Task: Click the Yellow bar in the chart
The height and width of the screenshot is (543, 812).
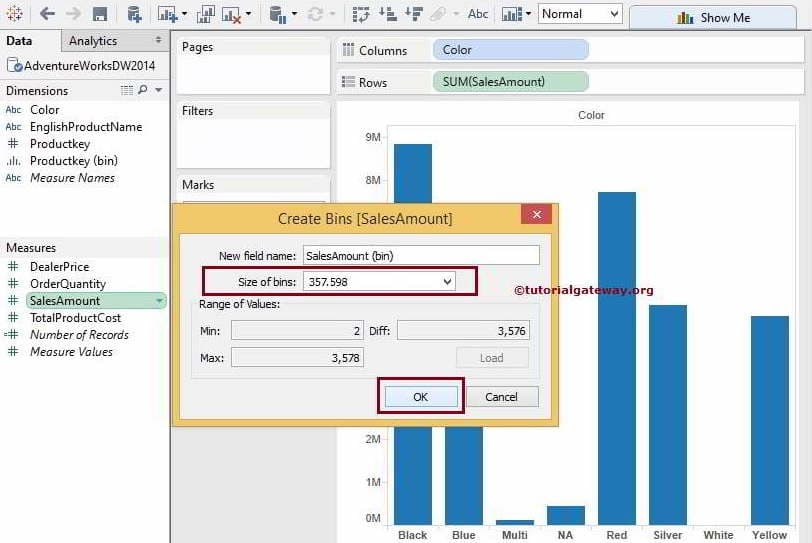Action: click(x=770, y=420)
